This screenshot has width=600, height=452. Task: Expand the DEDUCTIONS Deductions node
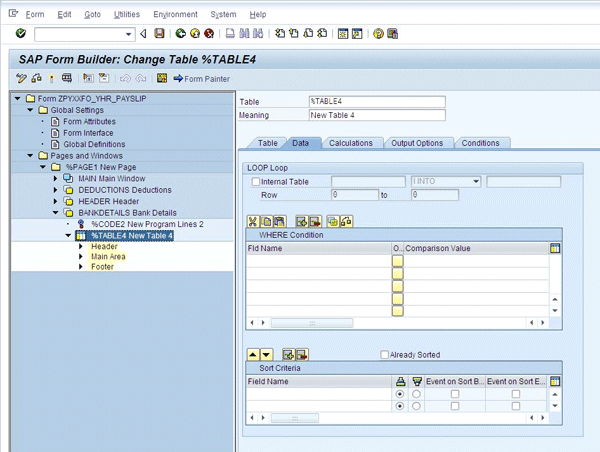click(x=56, y=189)
